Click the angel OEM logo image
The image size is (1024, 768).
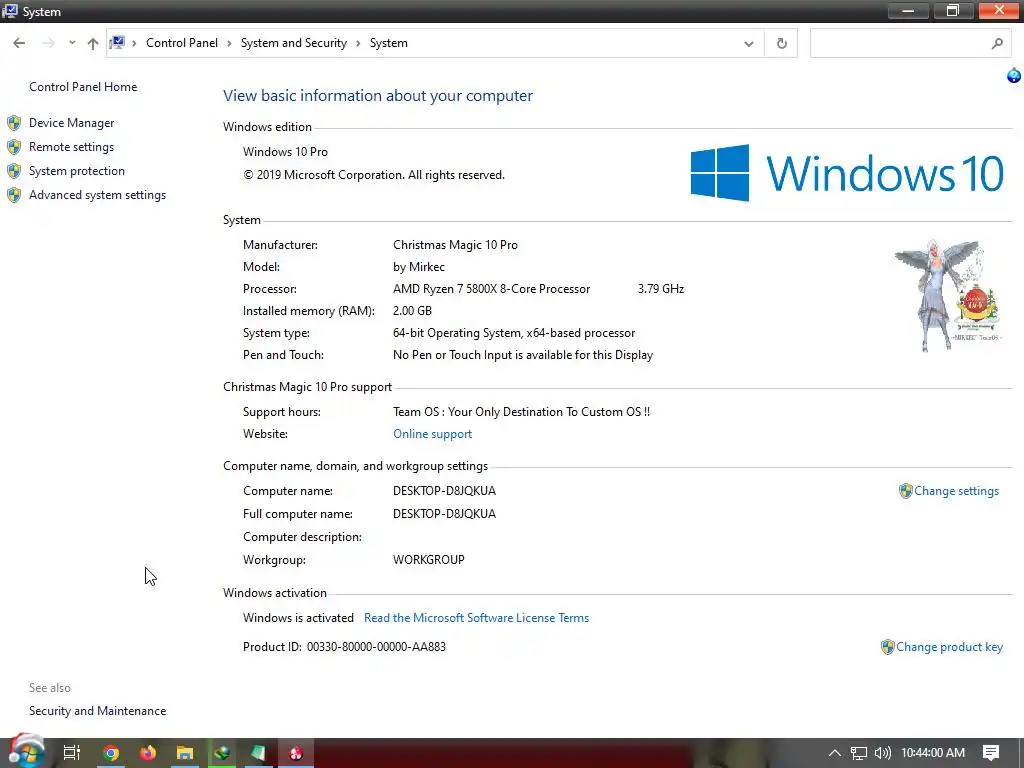pyautogui.click(x=948, y=296)
